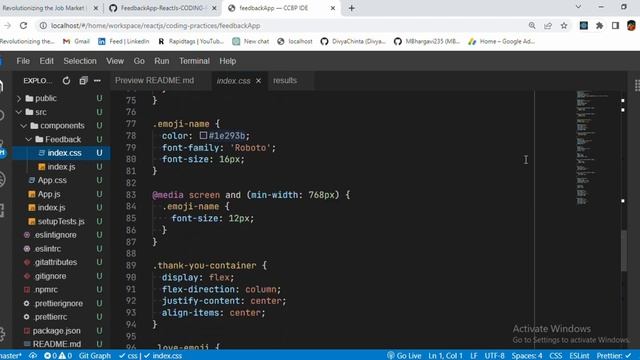Open the Run menu
The height and width of the screenshot is (360, 640).
click(162, 61)
